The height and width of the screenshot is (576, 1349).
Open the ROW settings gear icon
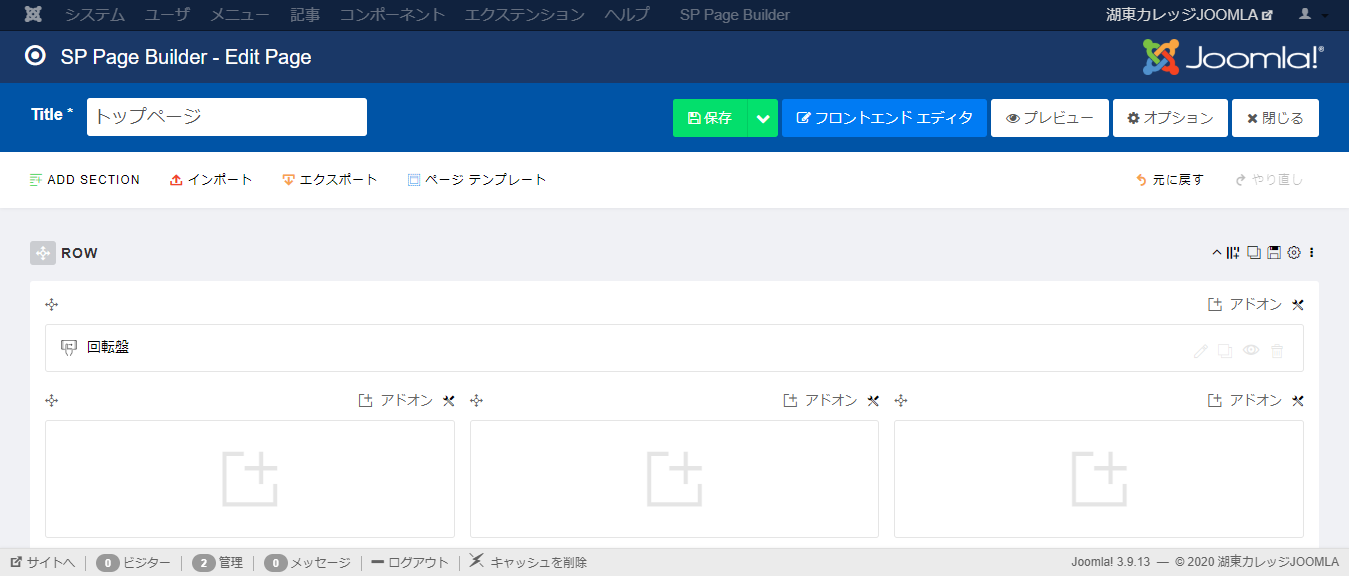[1294, 252]
